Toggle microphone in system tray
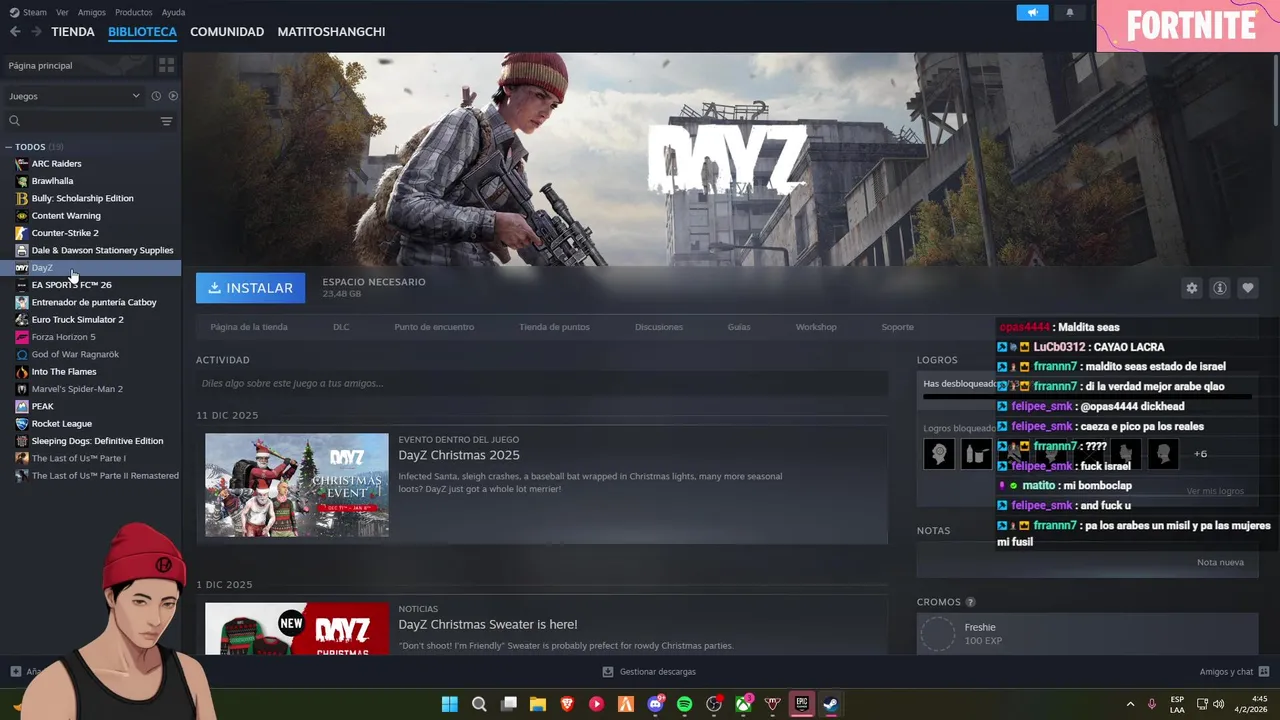This screenshot has height=720, width=1280. point(1152,704)
